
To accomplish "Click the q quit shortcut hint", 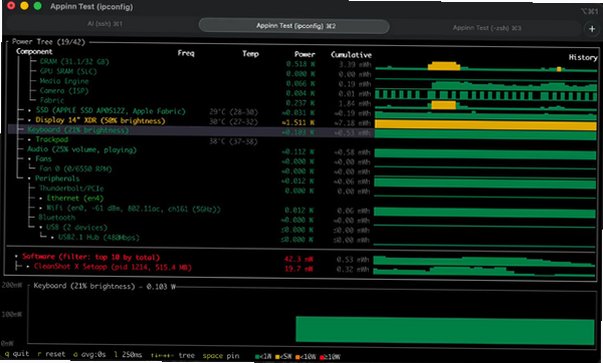I will pos(17,354).
